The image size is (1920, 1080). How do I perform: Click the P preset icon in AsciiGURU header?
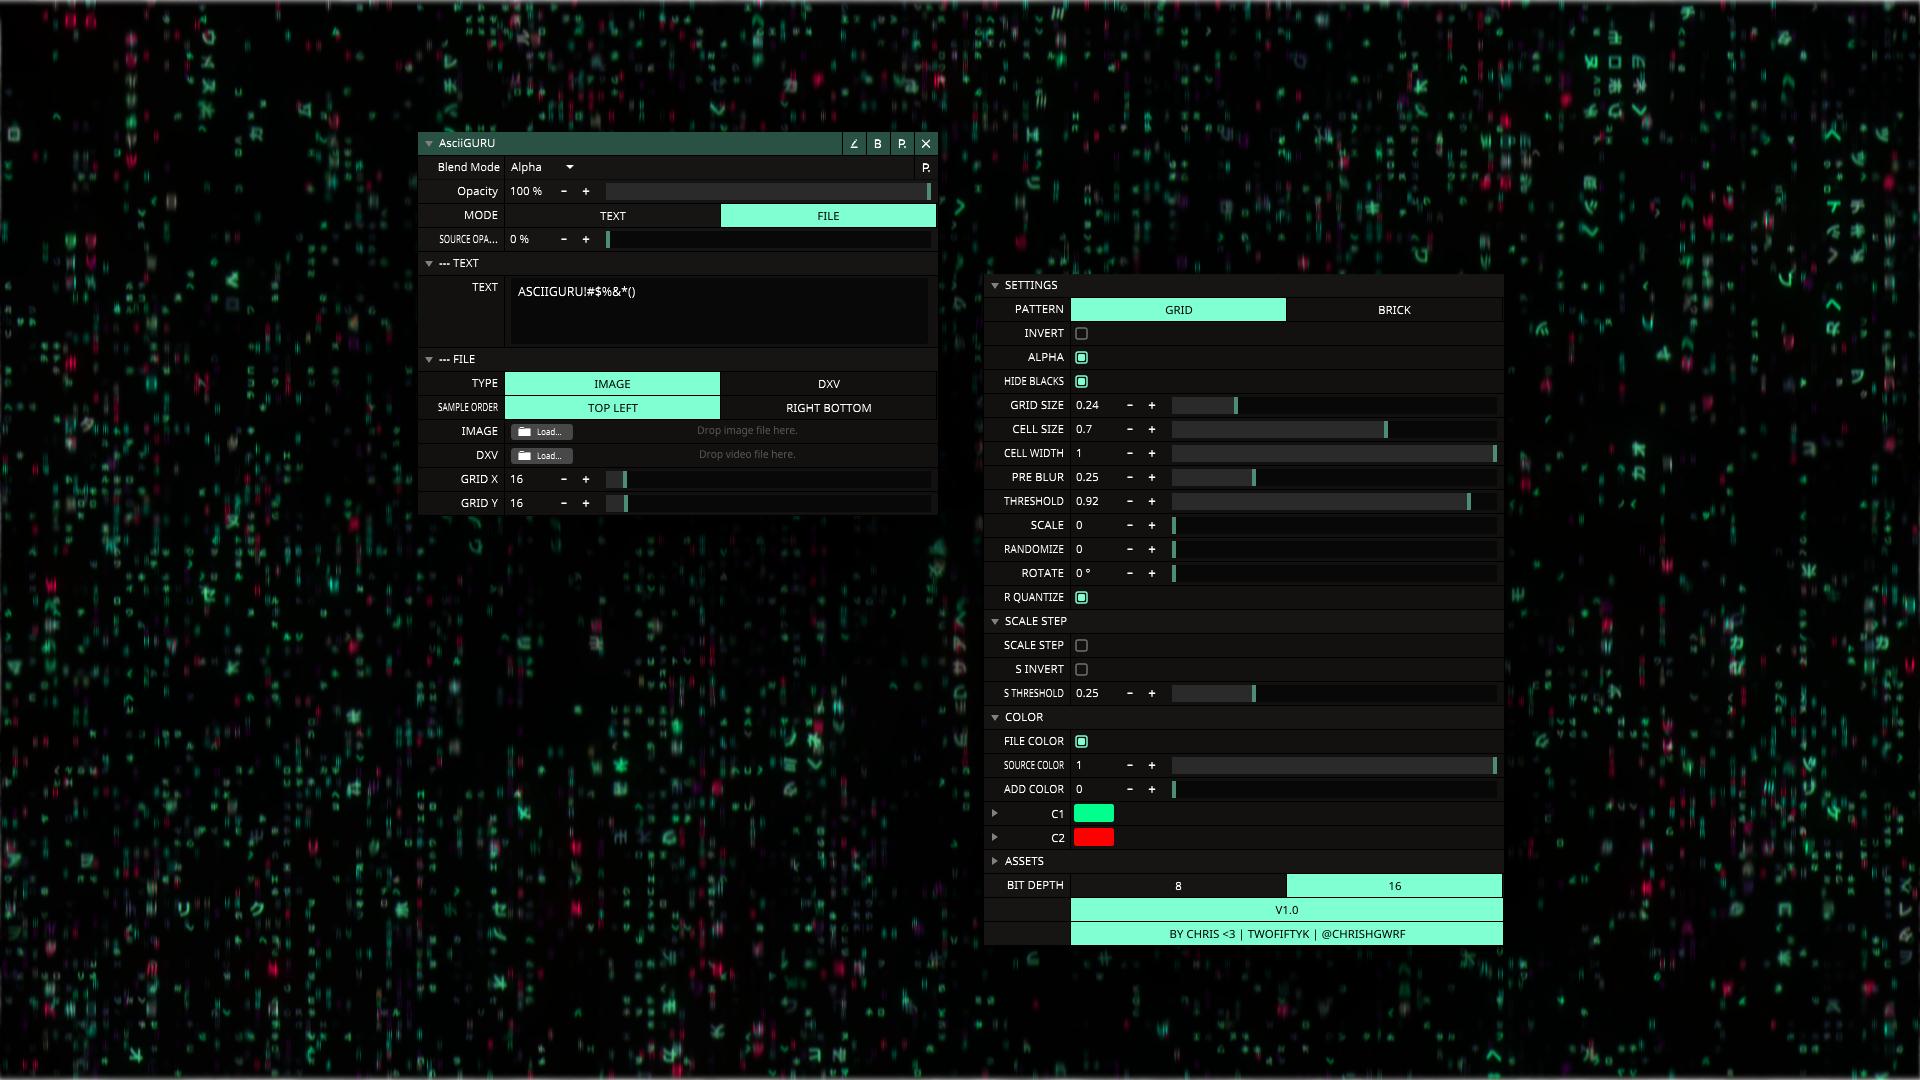[902, 144]
